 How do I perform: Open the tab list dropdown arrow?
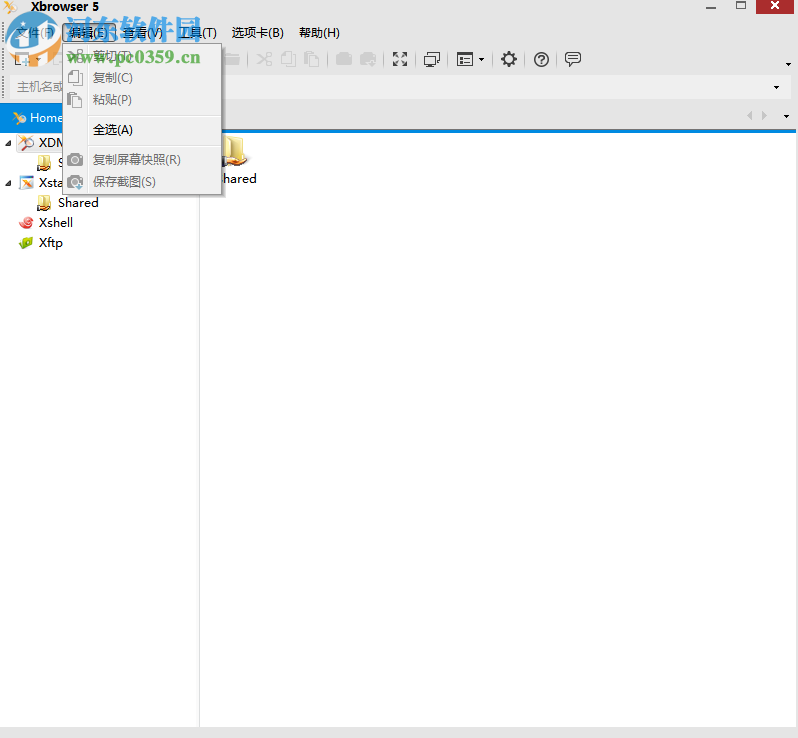(x=786, y=117)
